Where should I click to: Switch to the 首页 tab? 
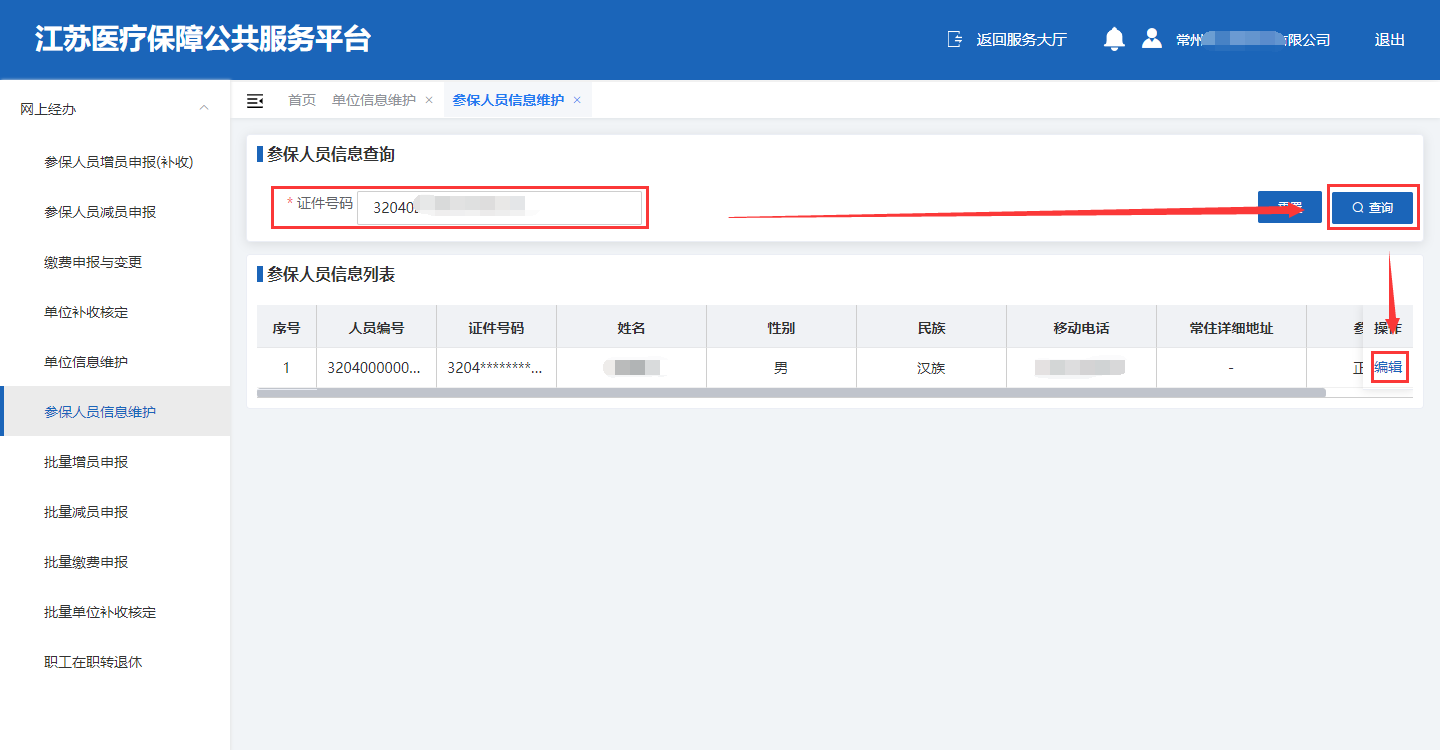point(302,100)
